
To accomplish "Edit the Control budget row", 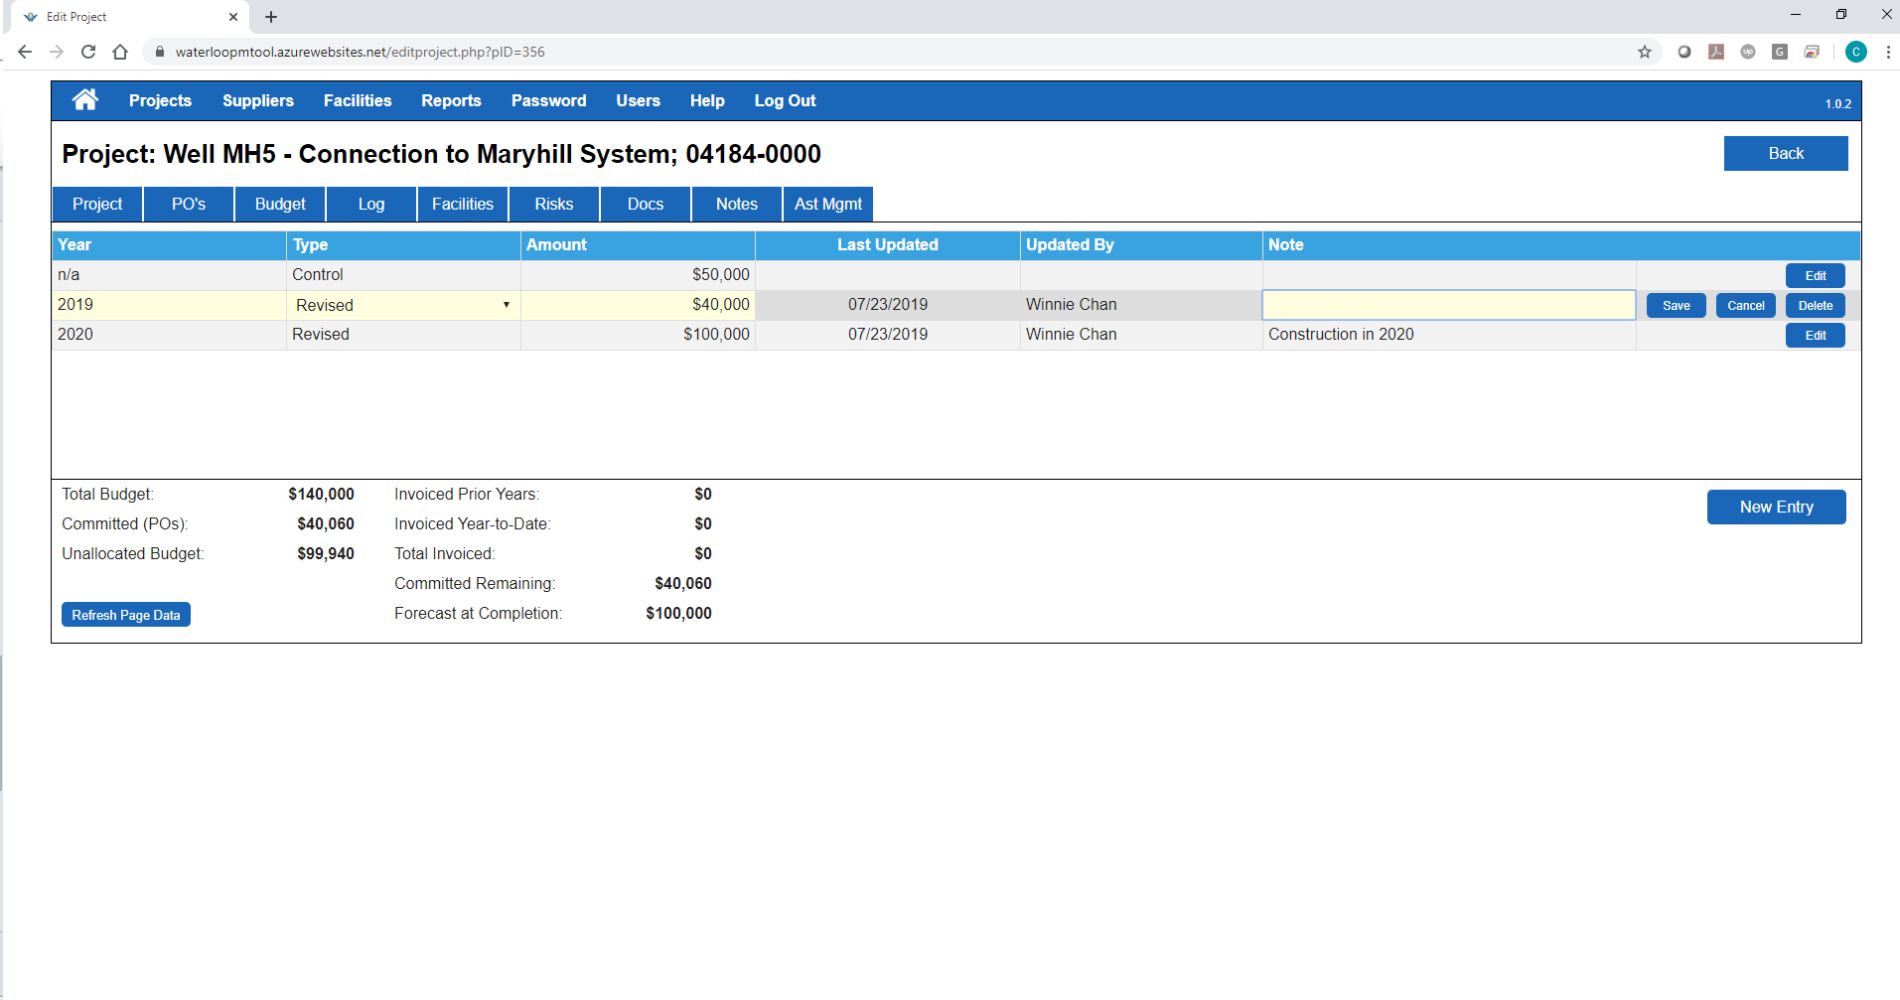I will [1815, 276].
